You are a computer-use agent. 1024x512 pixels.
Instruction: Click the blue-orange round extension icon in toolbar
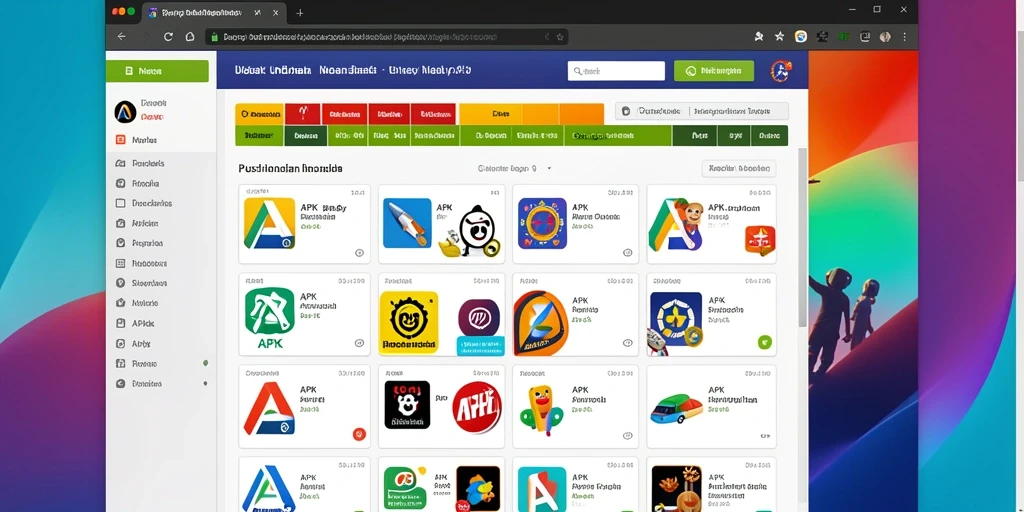pos(801,37)
